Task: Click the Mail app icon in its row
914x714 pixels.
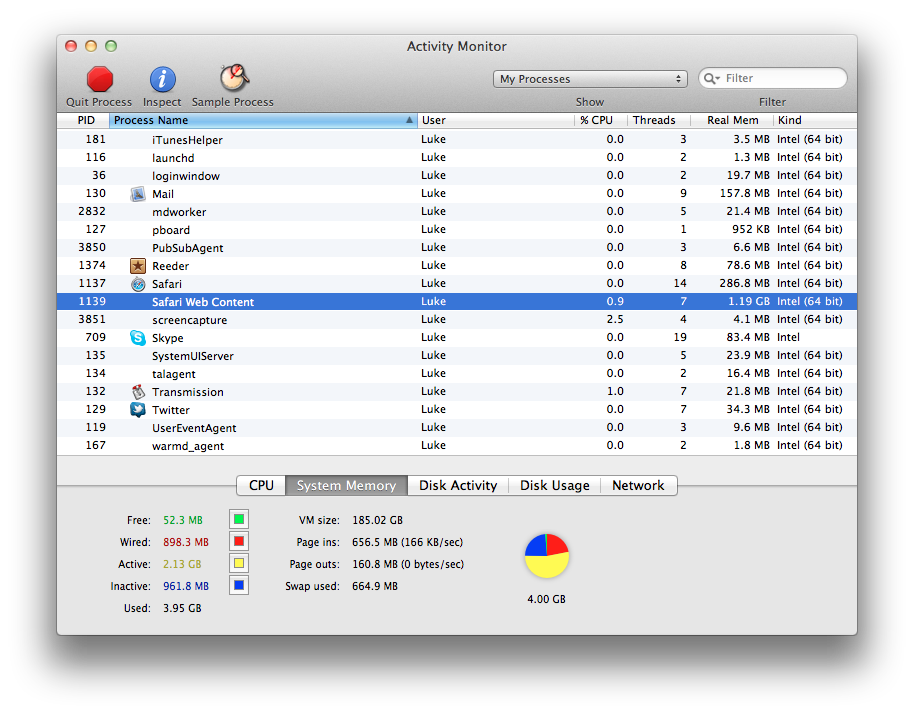Action: [138, 194]
